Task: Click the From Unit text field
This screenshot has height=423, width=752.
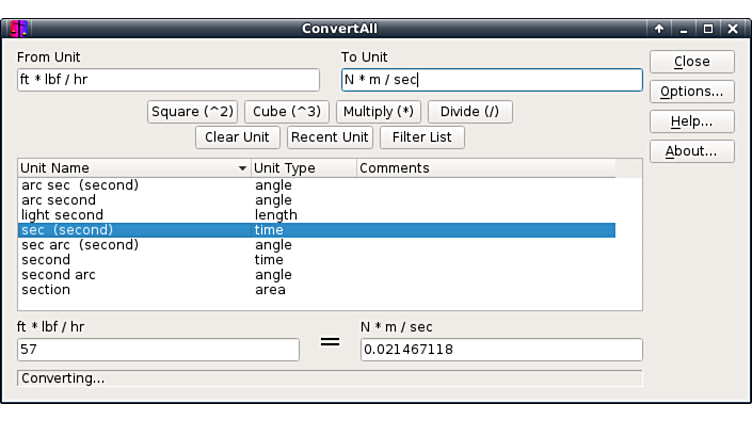Action: point(168,80)
